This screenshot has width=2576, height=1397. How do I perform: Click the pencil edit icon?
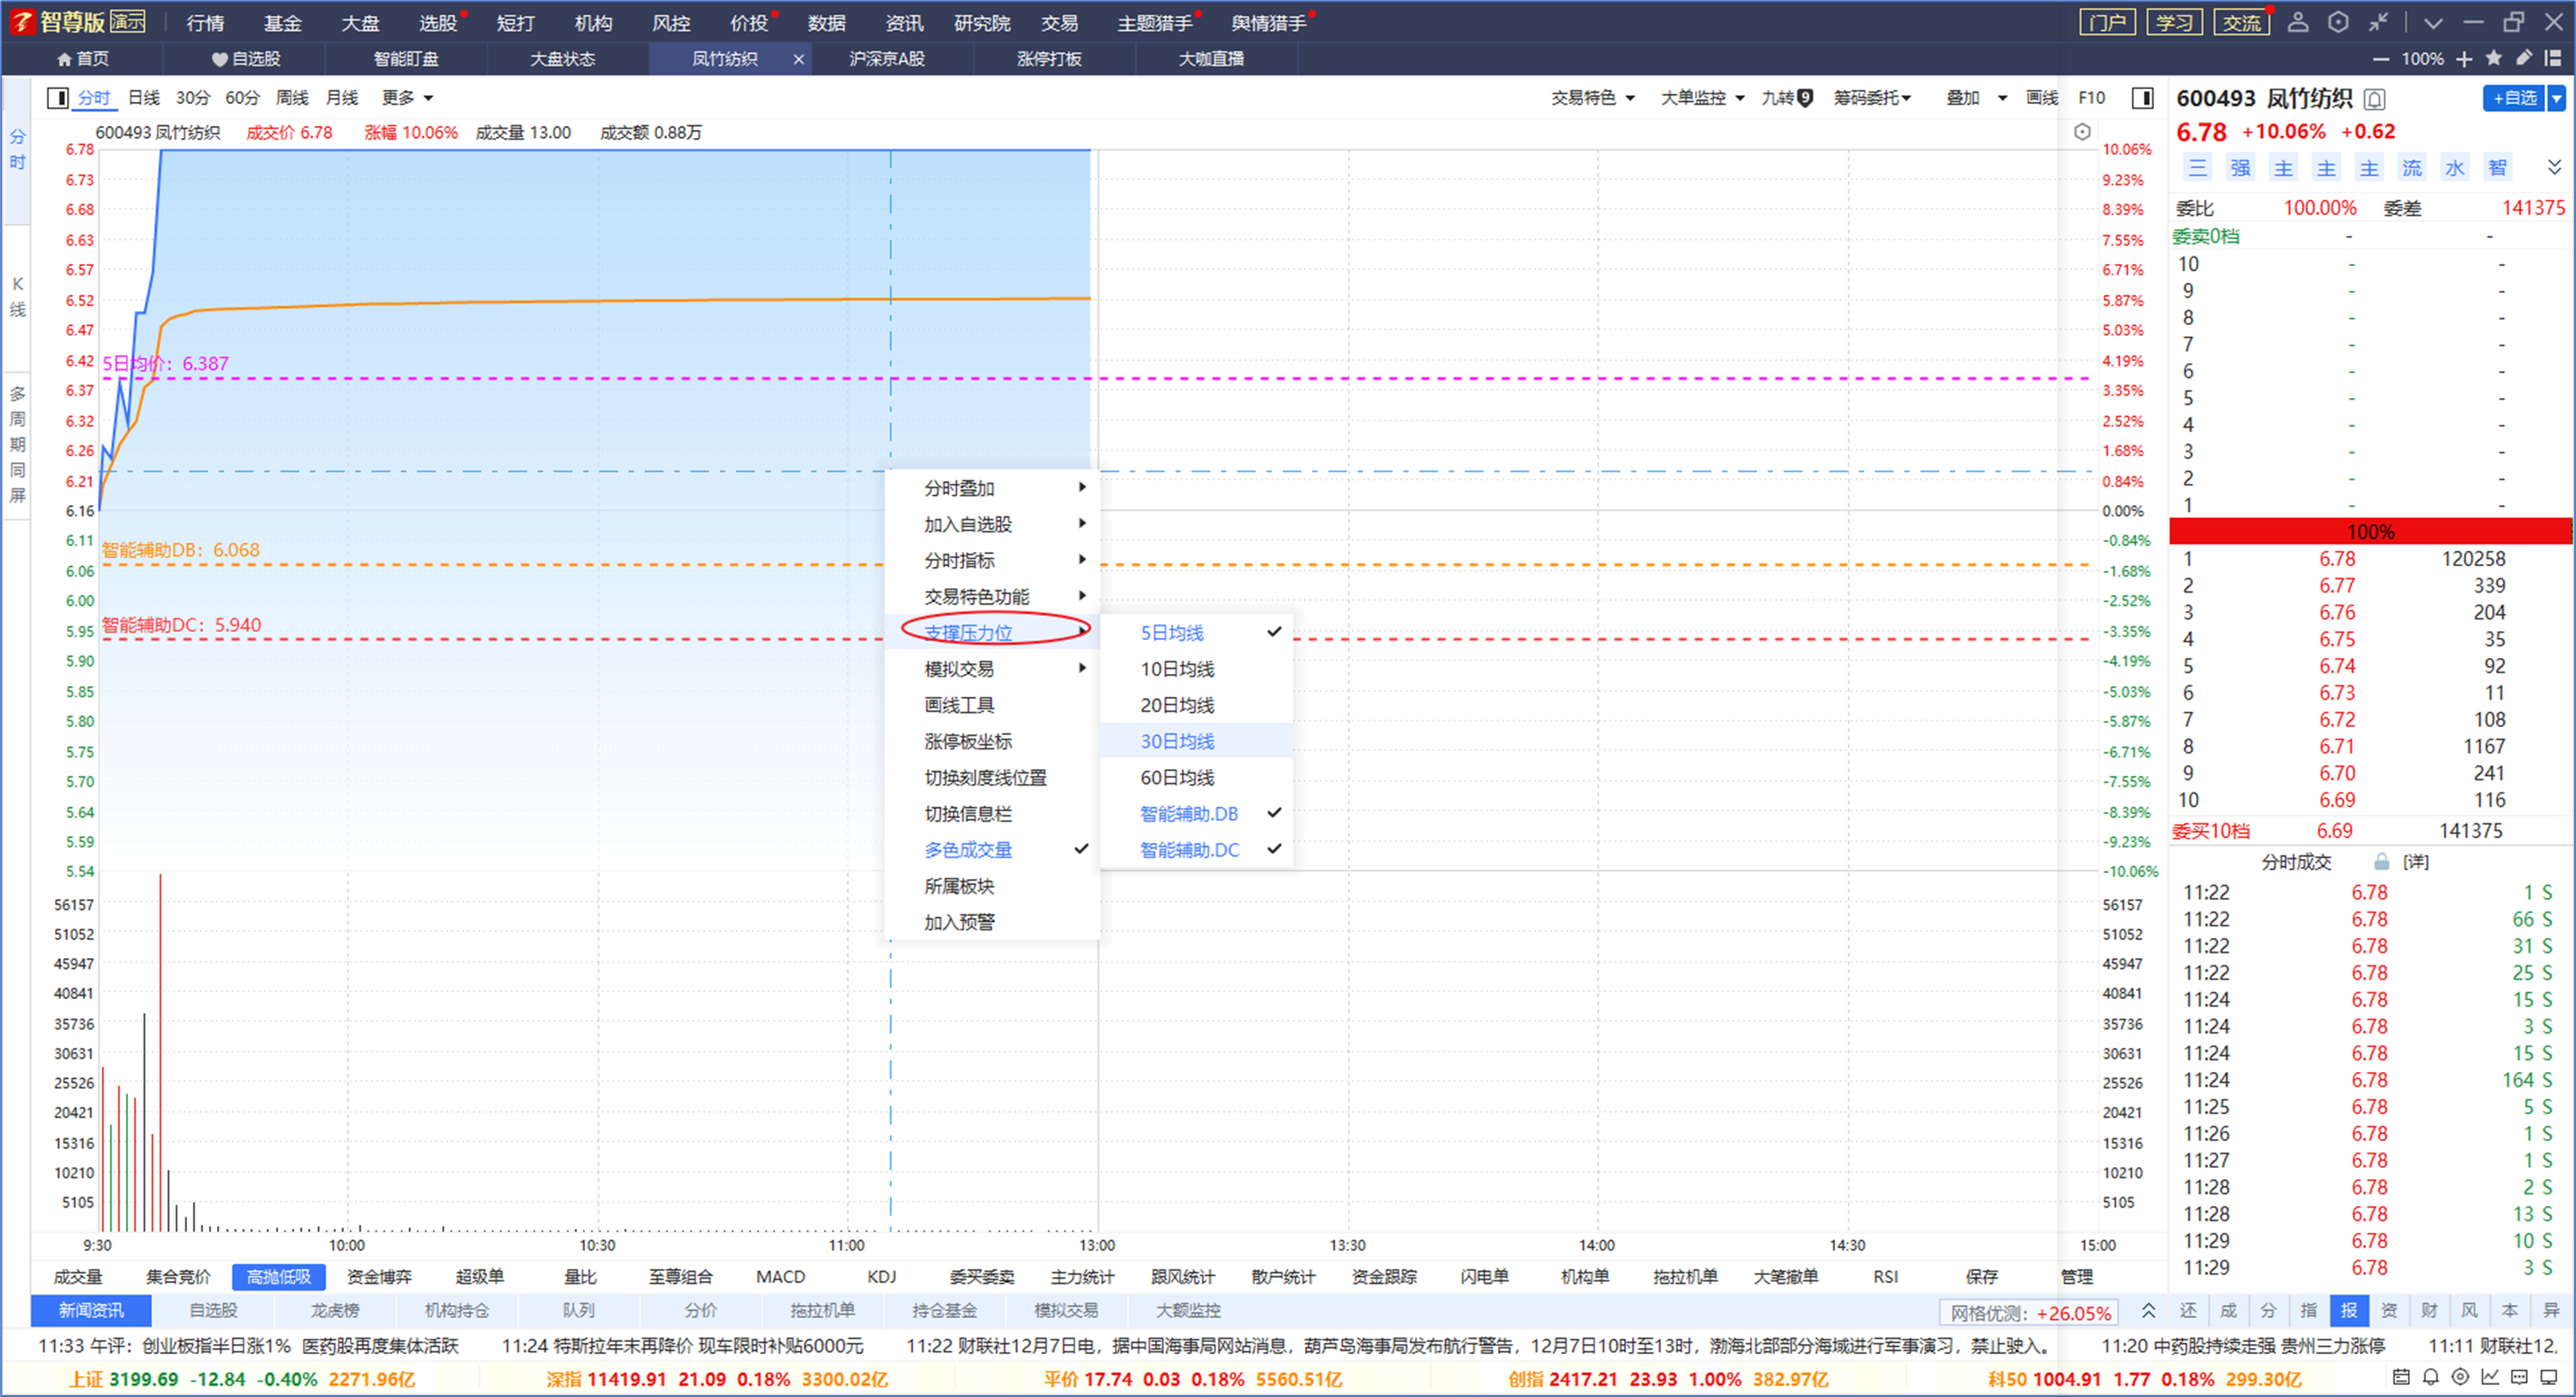pos(2524,58)
